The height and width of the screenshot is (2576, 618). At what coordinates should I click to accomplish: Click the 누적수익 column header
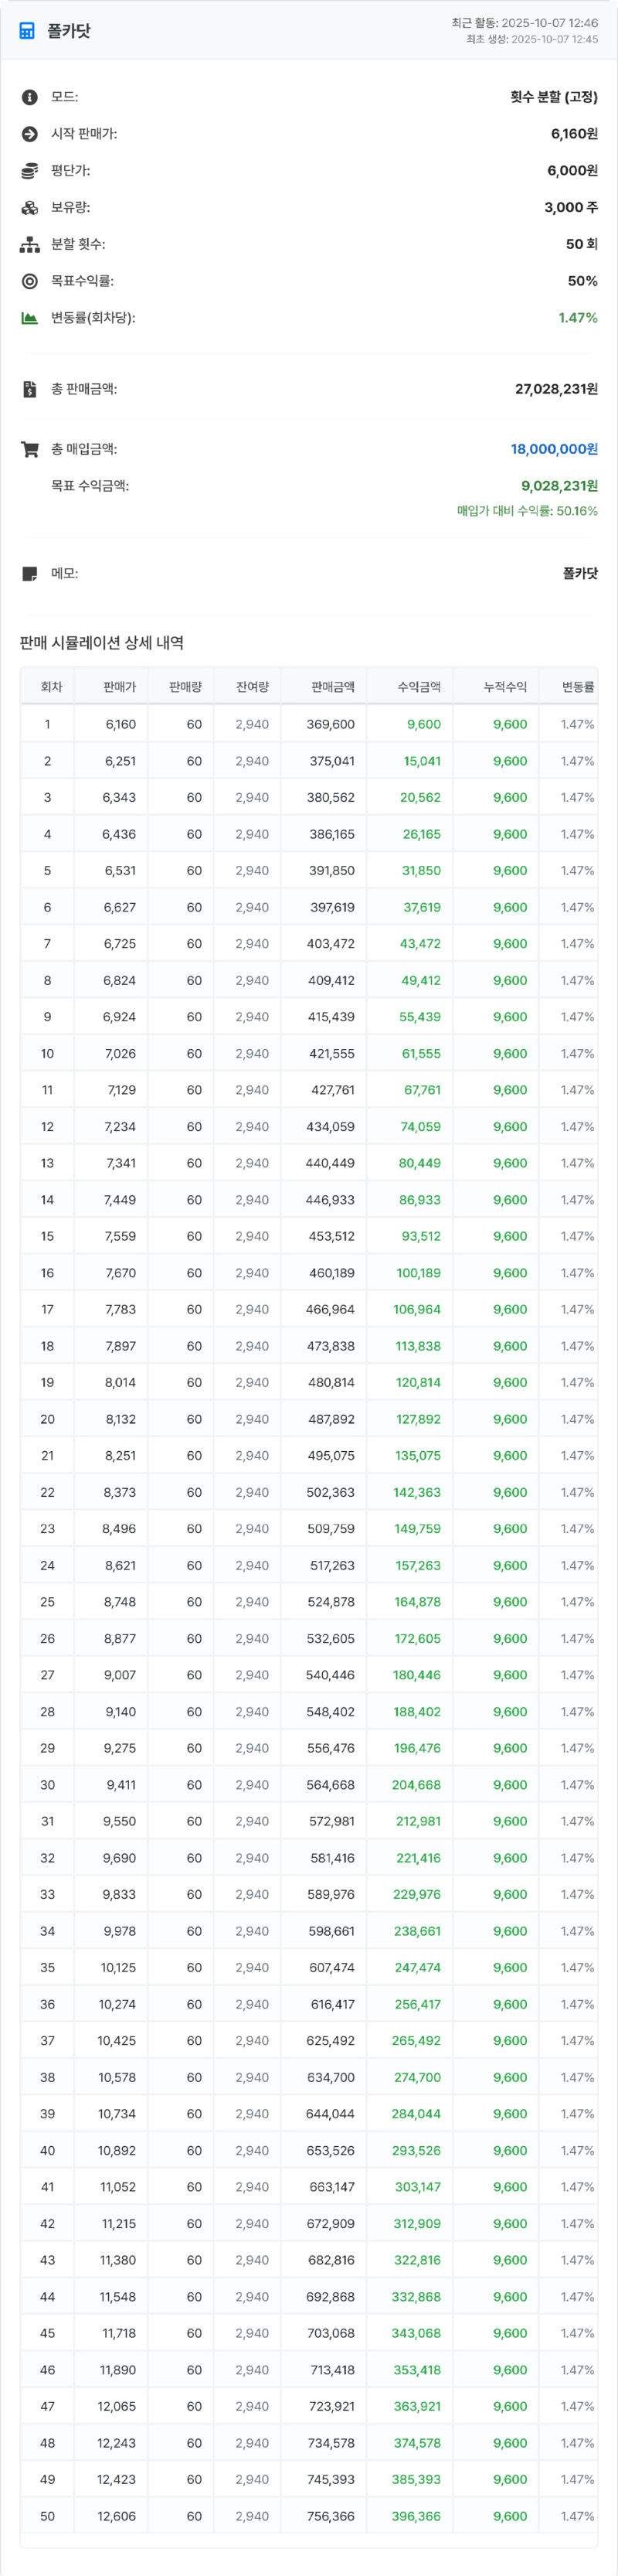505,687
